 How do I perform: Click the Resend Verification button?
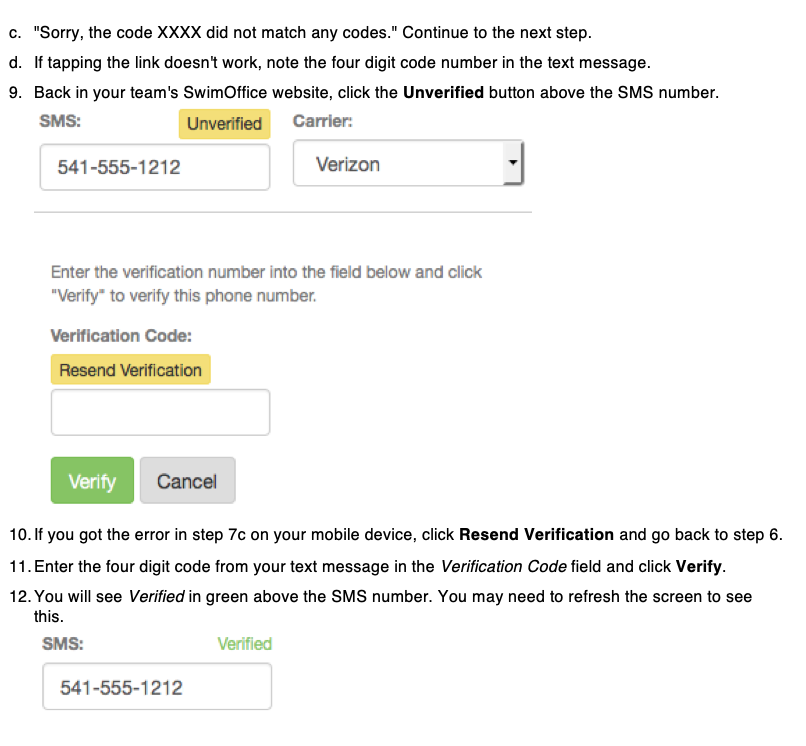click(x=131, y=370)
